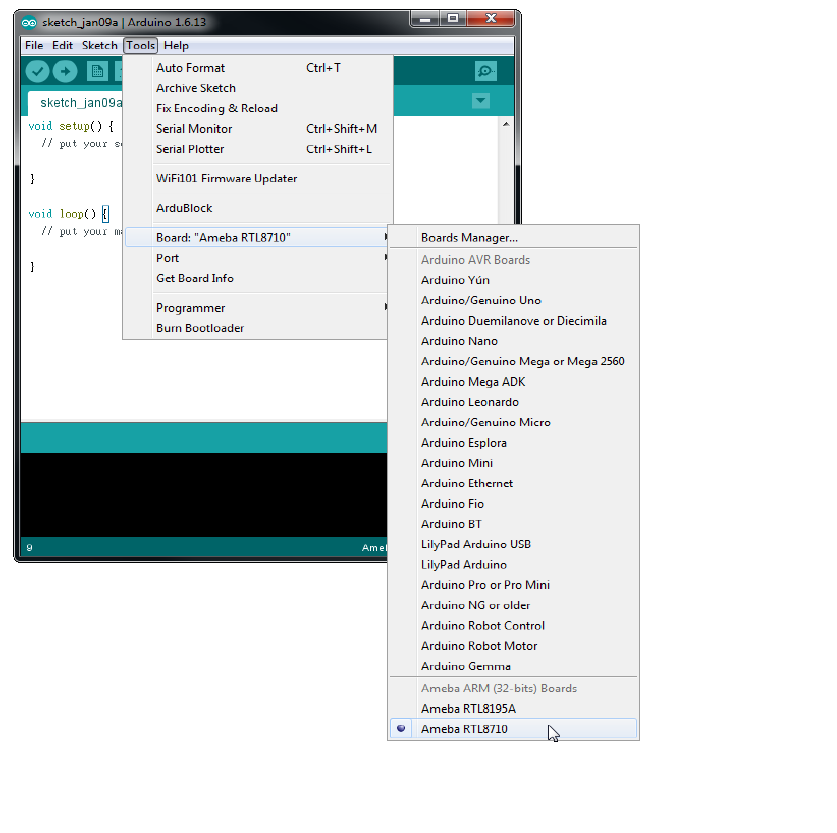Click the Verify checkmark toolbar icon
This screenshot has width=837, height=833.
[37, 71]
